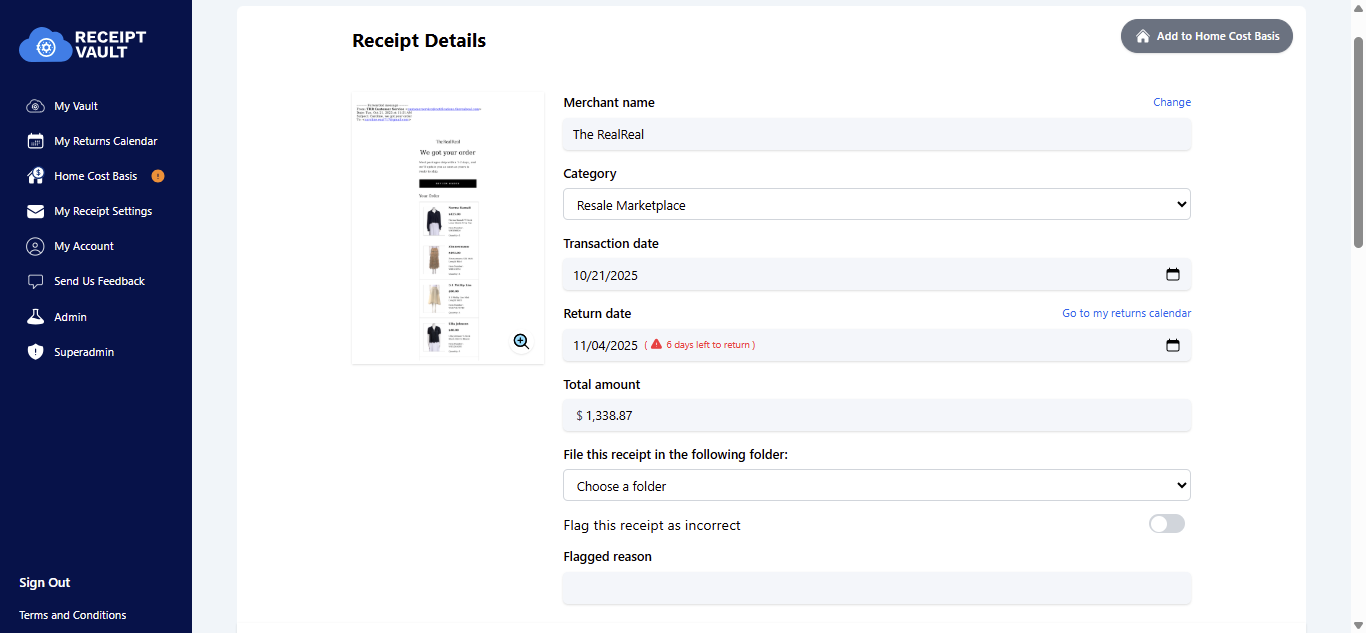This screenshot has width=1366, height=633.
Task: Open the Transaction date calendar picker icon
Action: tap(1173, 275)
